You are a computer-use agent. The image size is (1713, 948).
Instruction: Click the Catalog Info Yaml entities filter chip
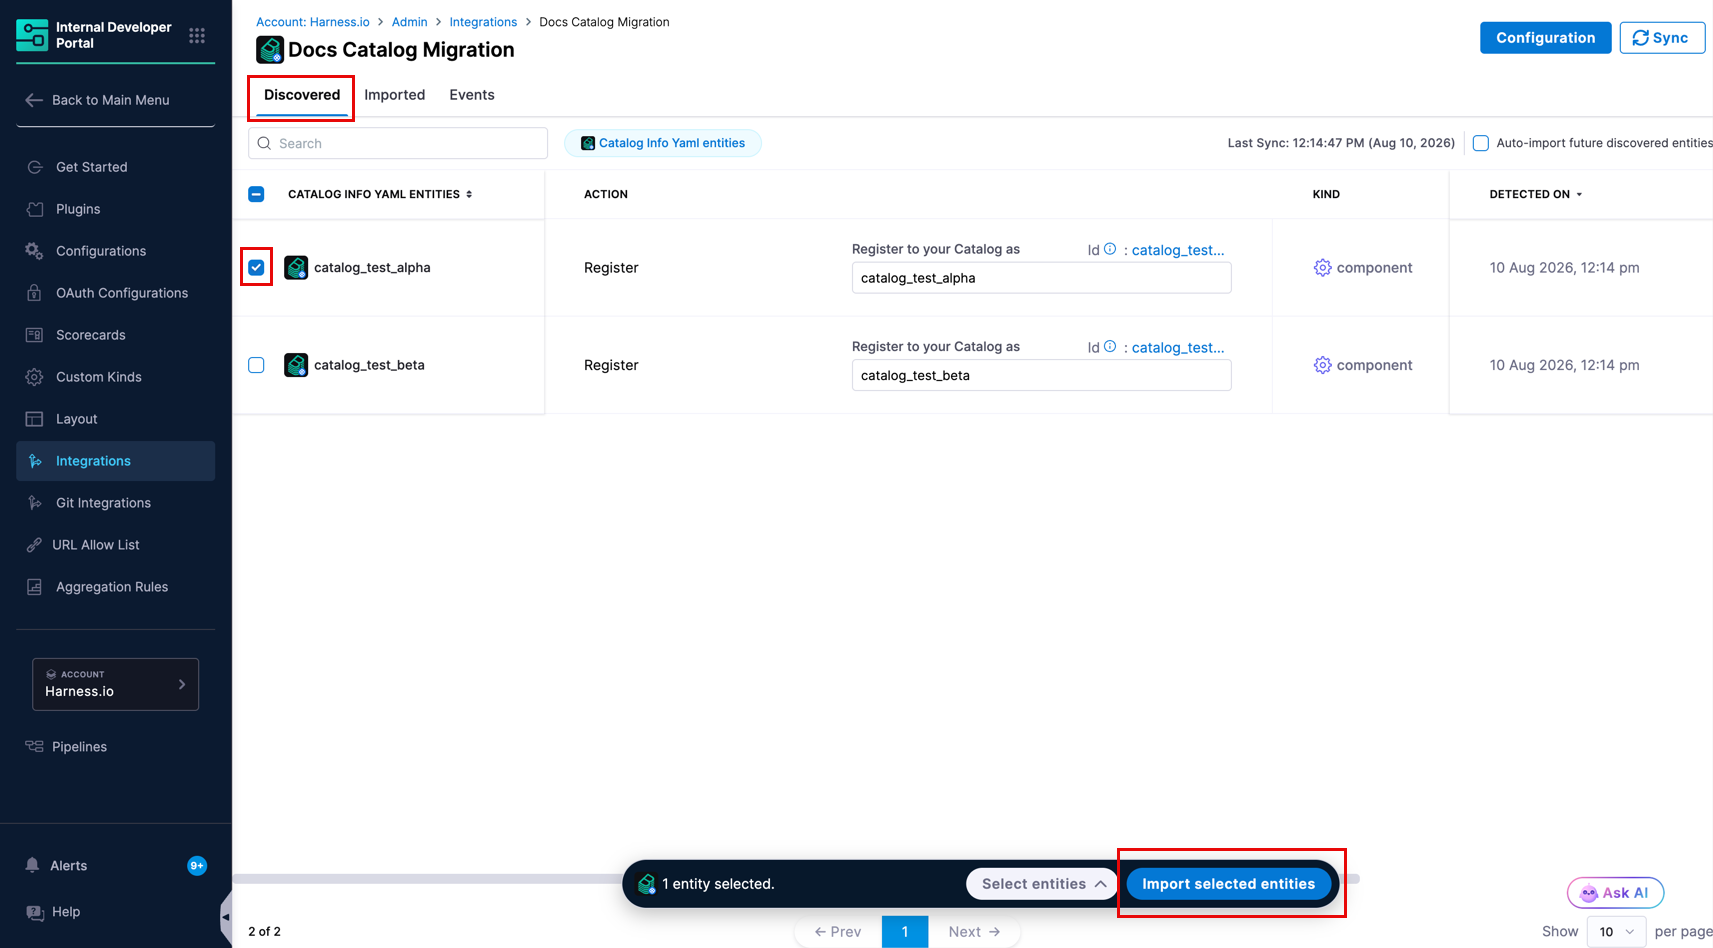pos(663,143)
